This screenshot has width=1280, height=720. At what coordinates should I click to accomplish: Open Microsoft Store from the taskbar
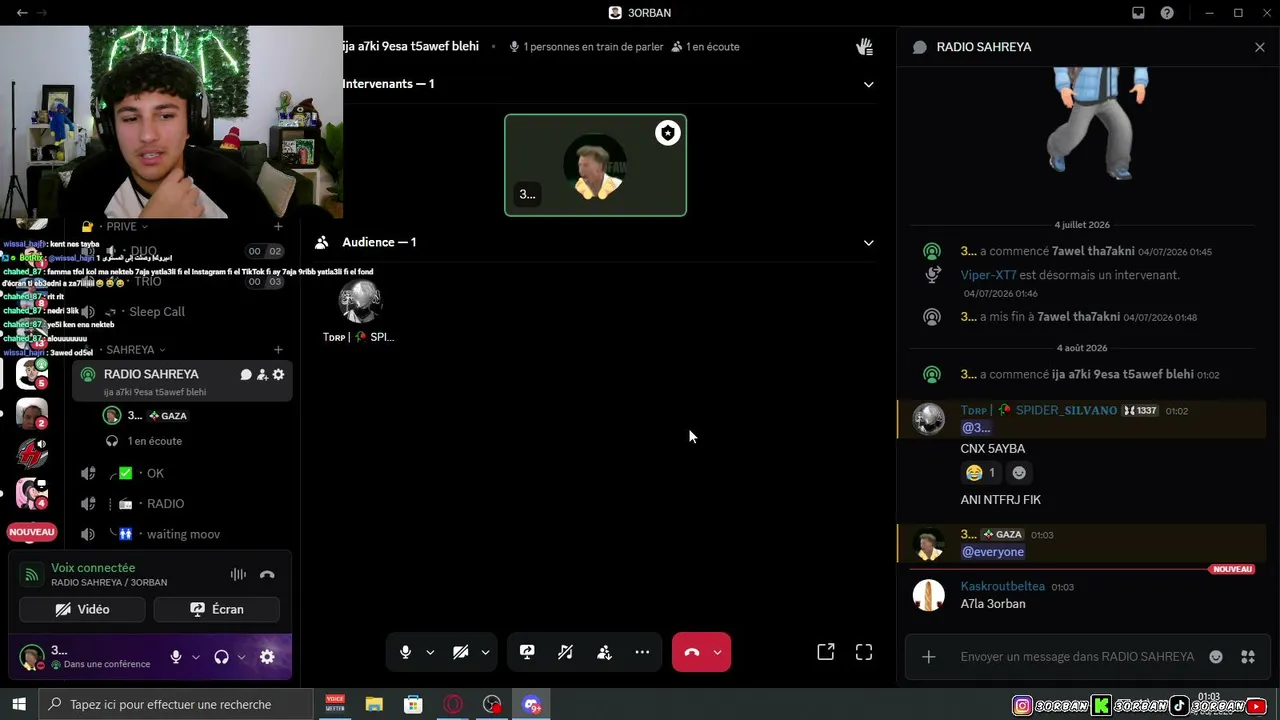(x=413, y=704)
